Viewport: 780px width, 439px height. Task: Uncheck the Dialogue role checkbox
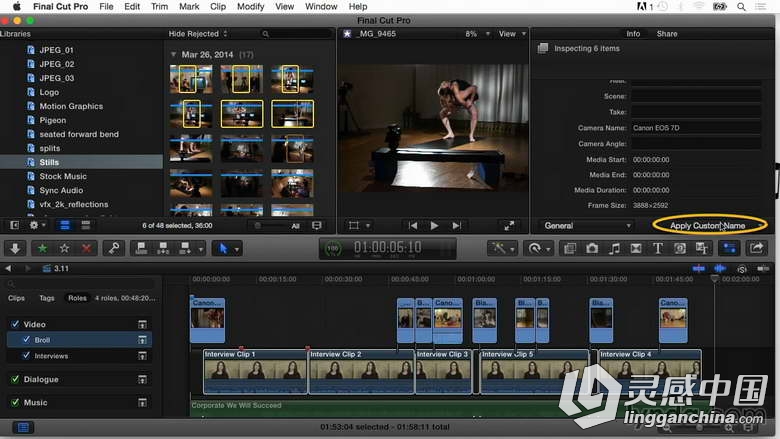[15, 379]
